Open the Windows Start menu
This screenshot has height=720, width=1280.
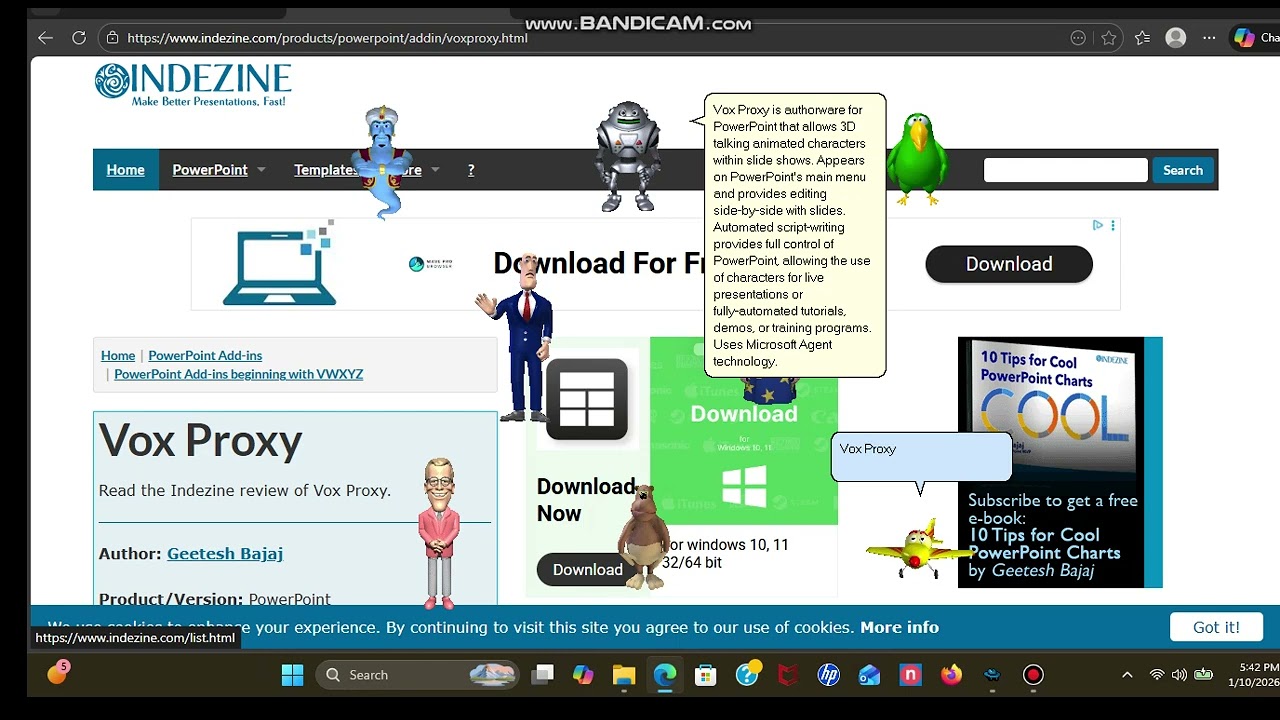(292, 675)
